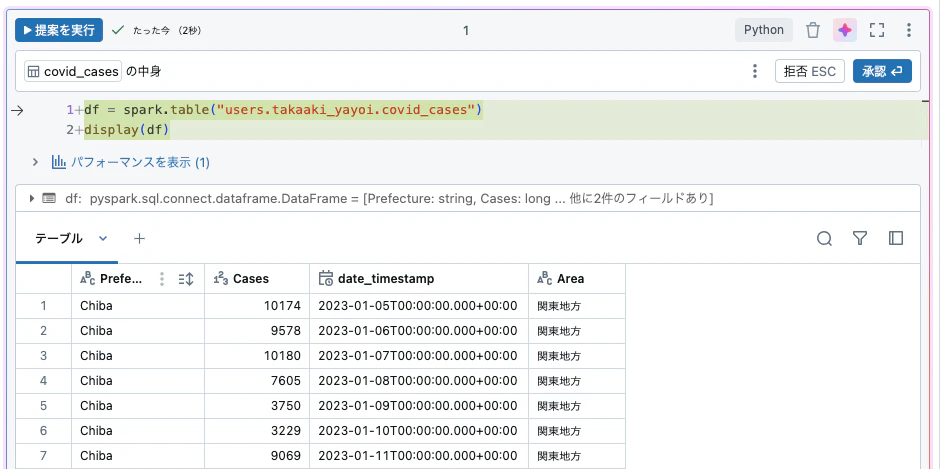Viewport: 947px width, 469px height.
Task: Delete the cell with the trash icon
Action: (813, 30)
